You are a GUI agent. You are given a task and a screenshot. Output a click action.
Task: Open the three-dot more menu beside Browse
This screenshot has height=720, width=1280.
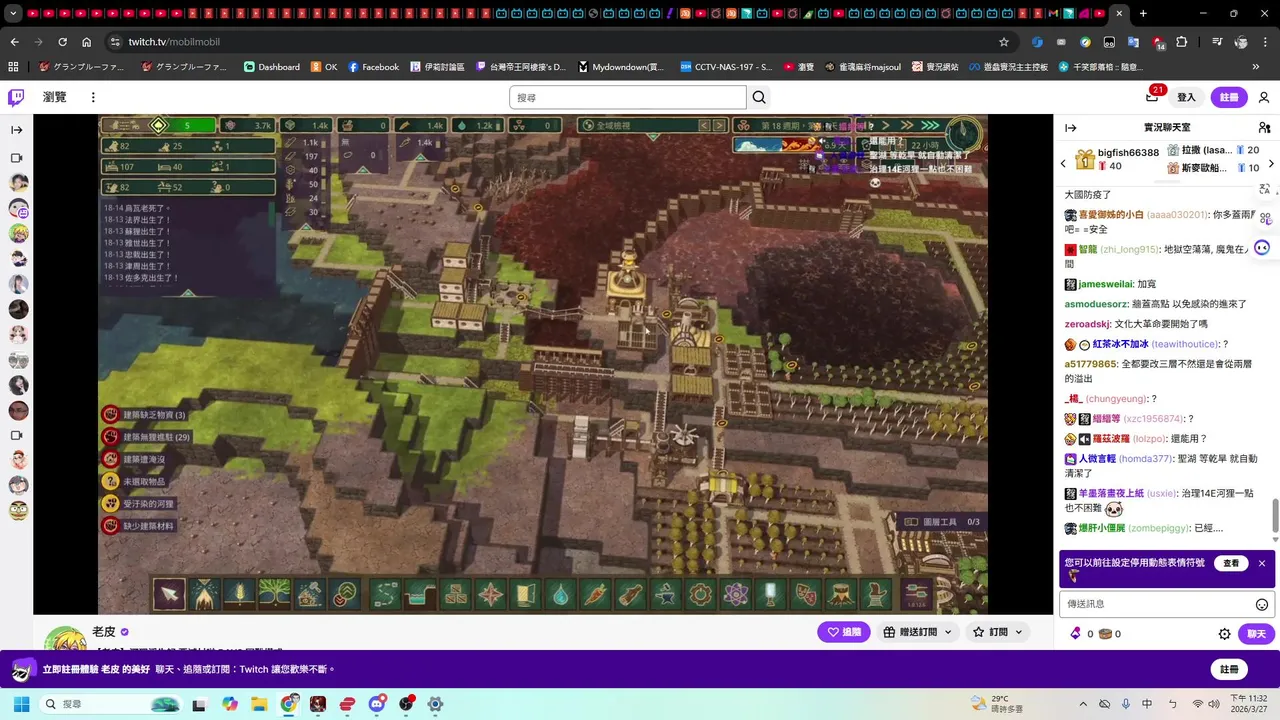click(x=93, y=97)
